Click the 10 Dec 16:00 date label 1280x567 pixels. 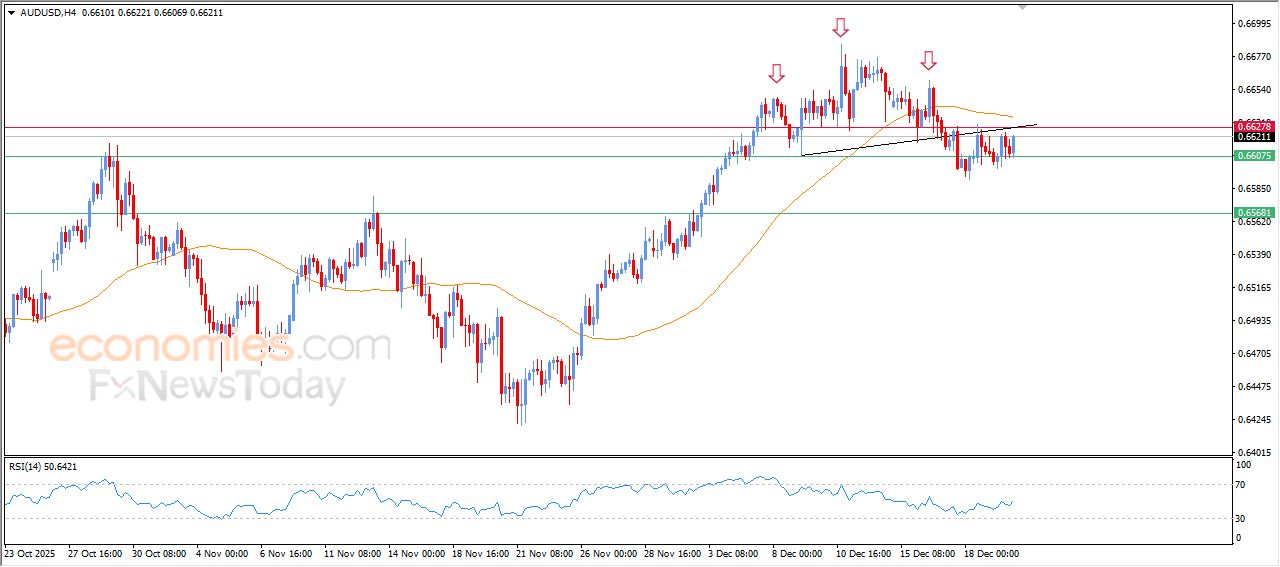866,552
